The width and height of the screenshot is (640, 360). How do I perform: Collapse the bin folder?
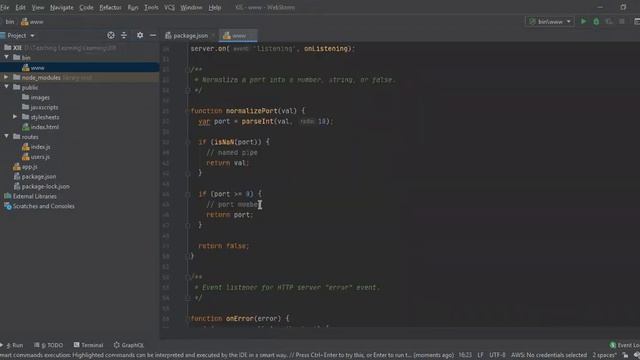coord(7,58)
